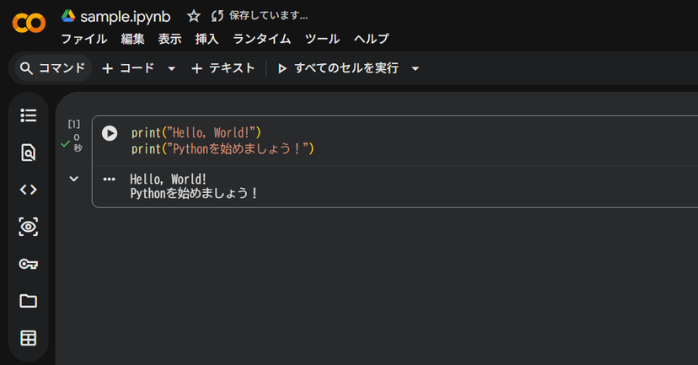The height and width of the screenshot is (365, 698).
Task: Open the data table sidebar icon
Action: [x=28, y=338]
